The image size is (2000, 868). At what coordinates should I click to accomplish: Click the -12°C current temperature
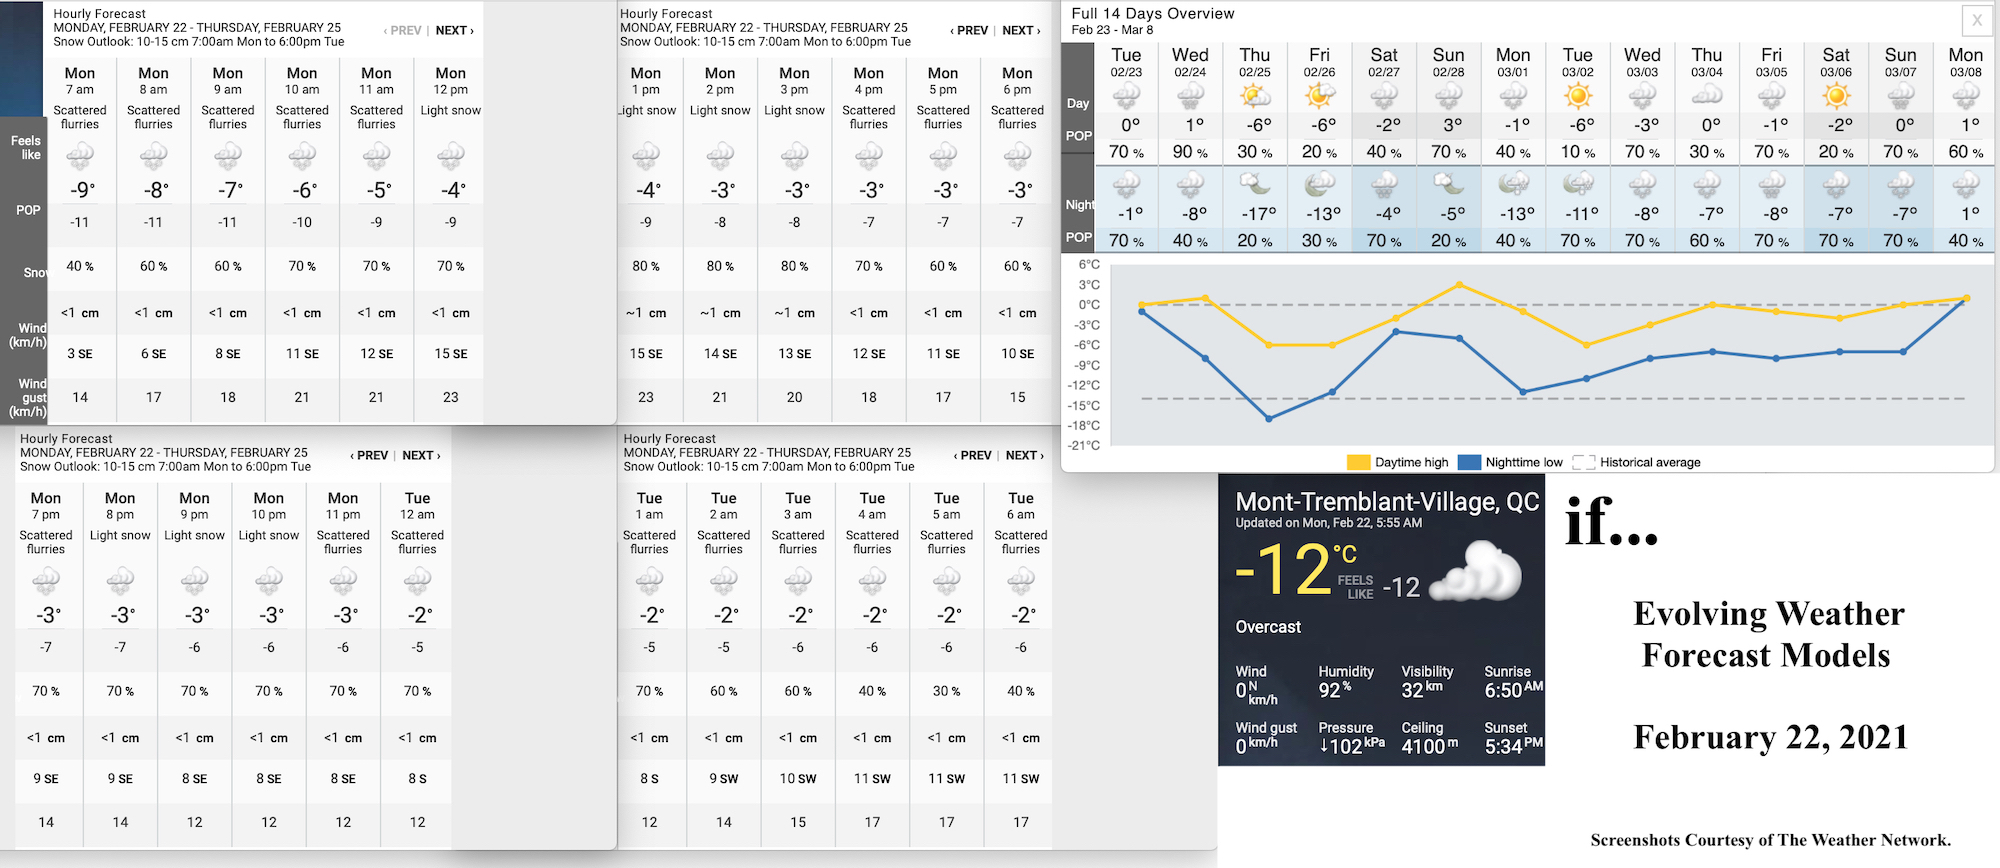click(1295, 570)
